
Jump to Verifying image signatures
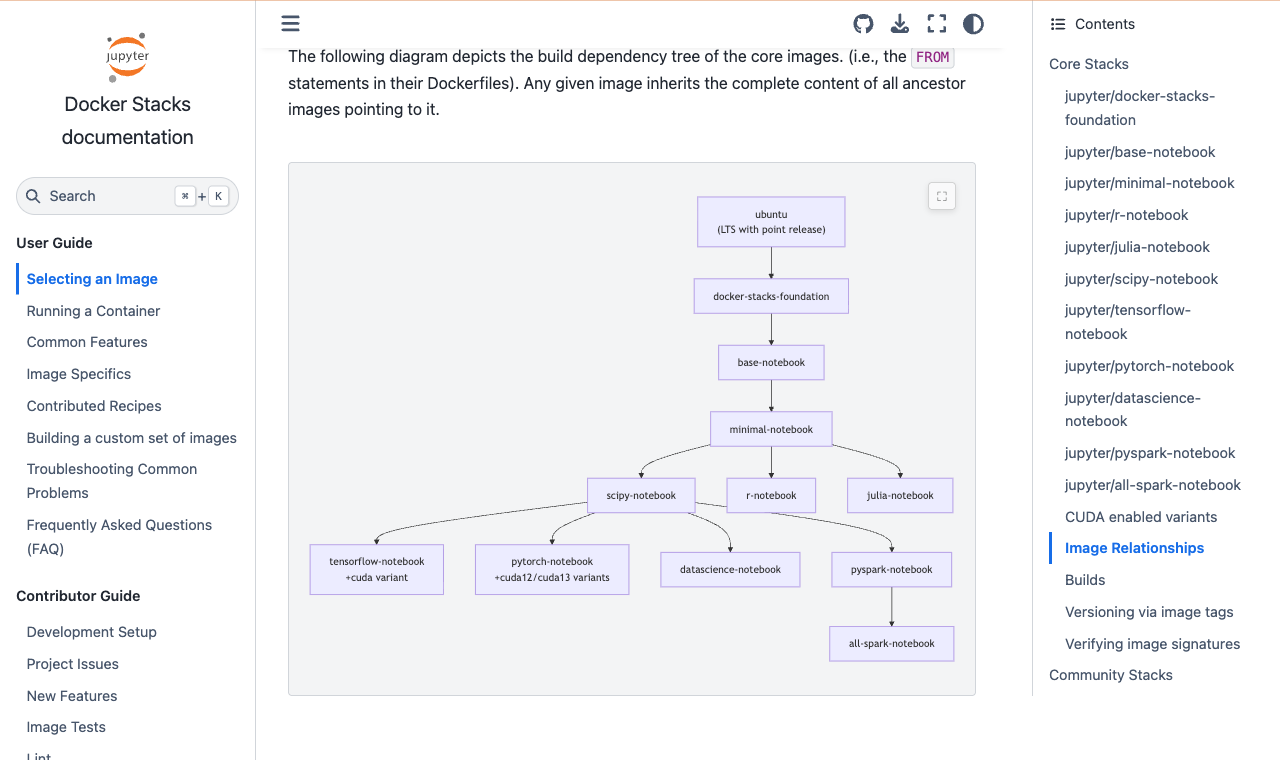point(1152,644)
